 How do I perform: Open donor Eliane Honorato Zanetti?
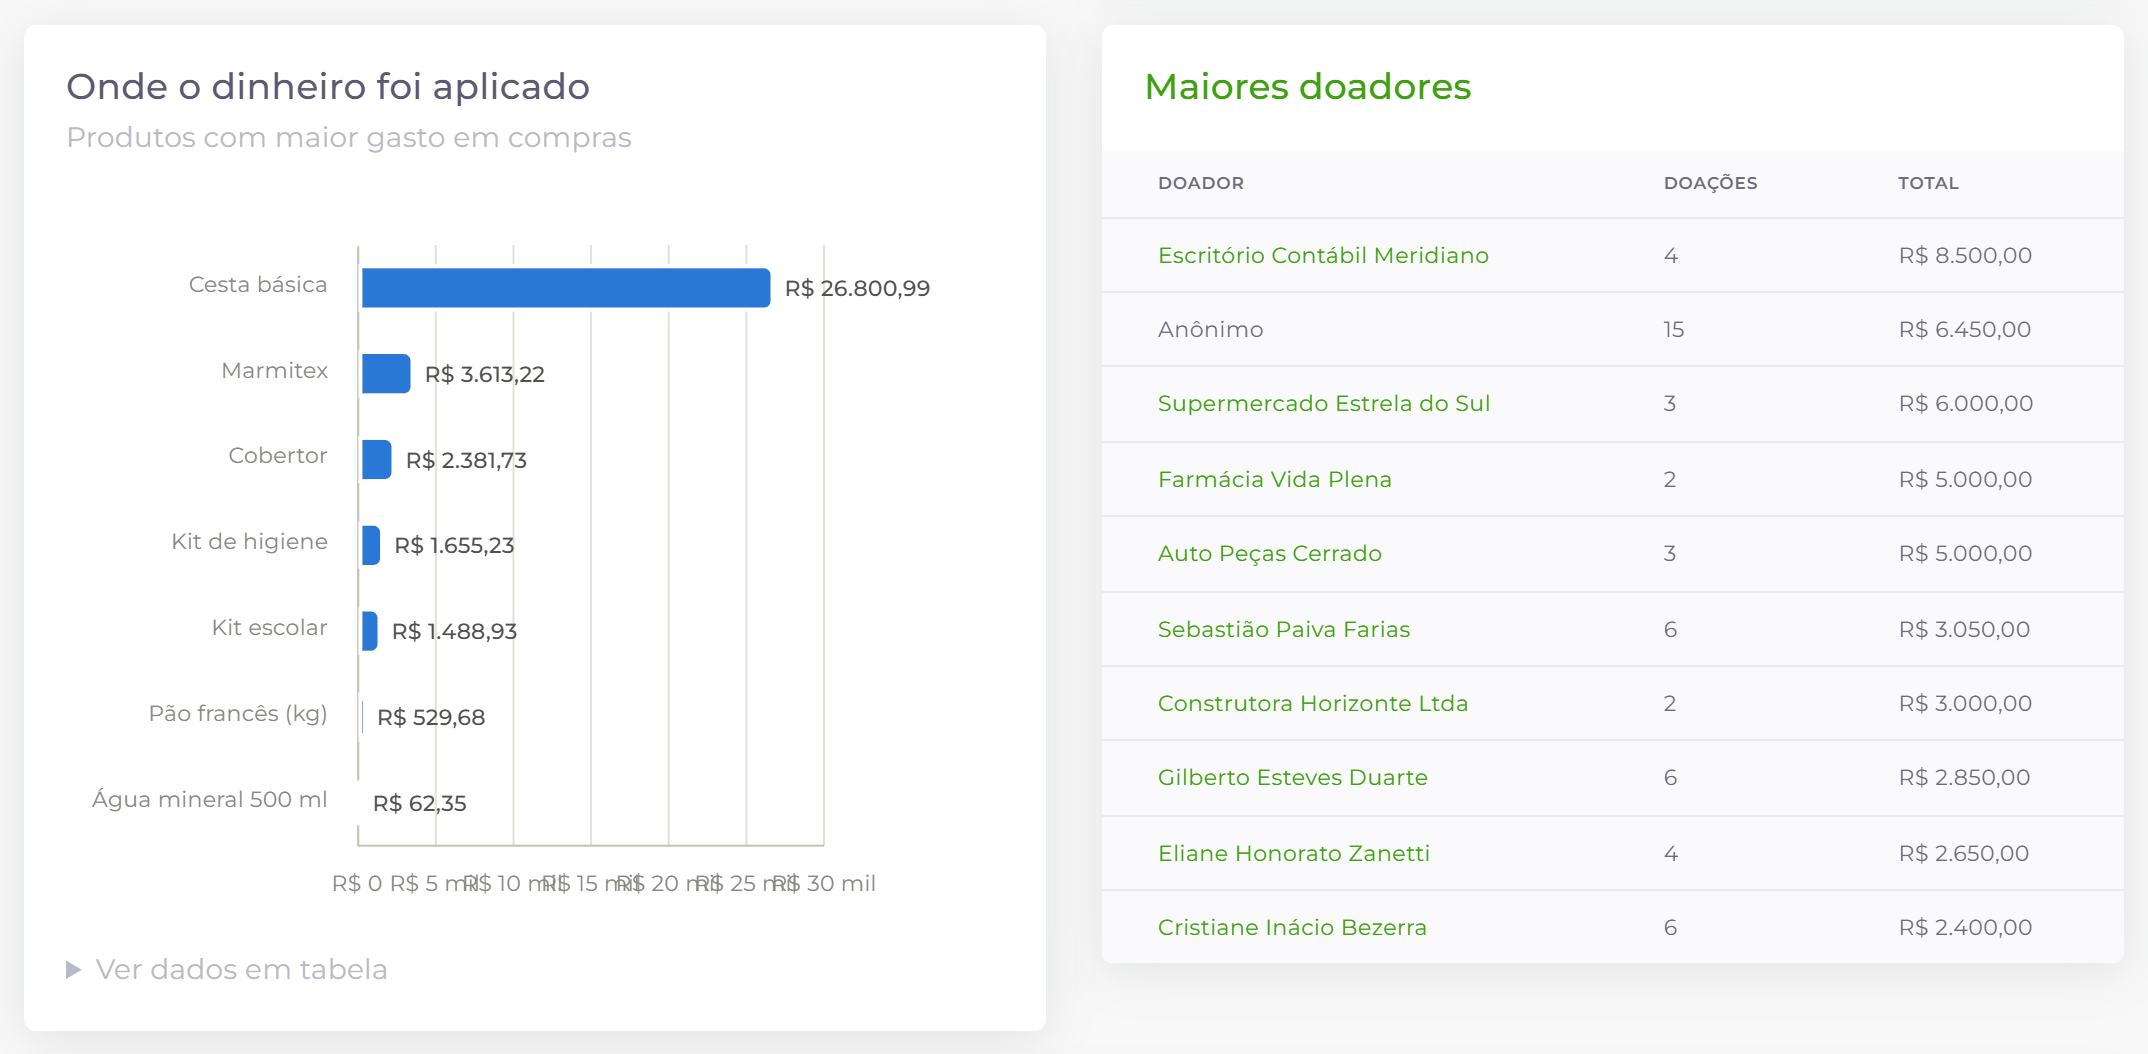(1294, 853)
